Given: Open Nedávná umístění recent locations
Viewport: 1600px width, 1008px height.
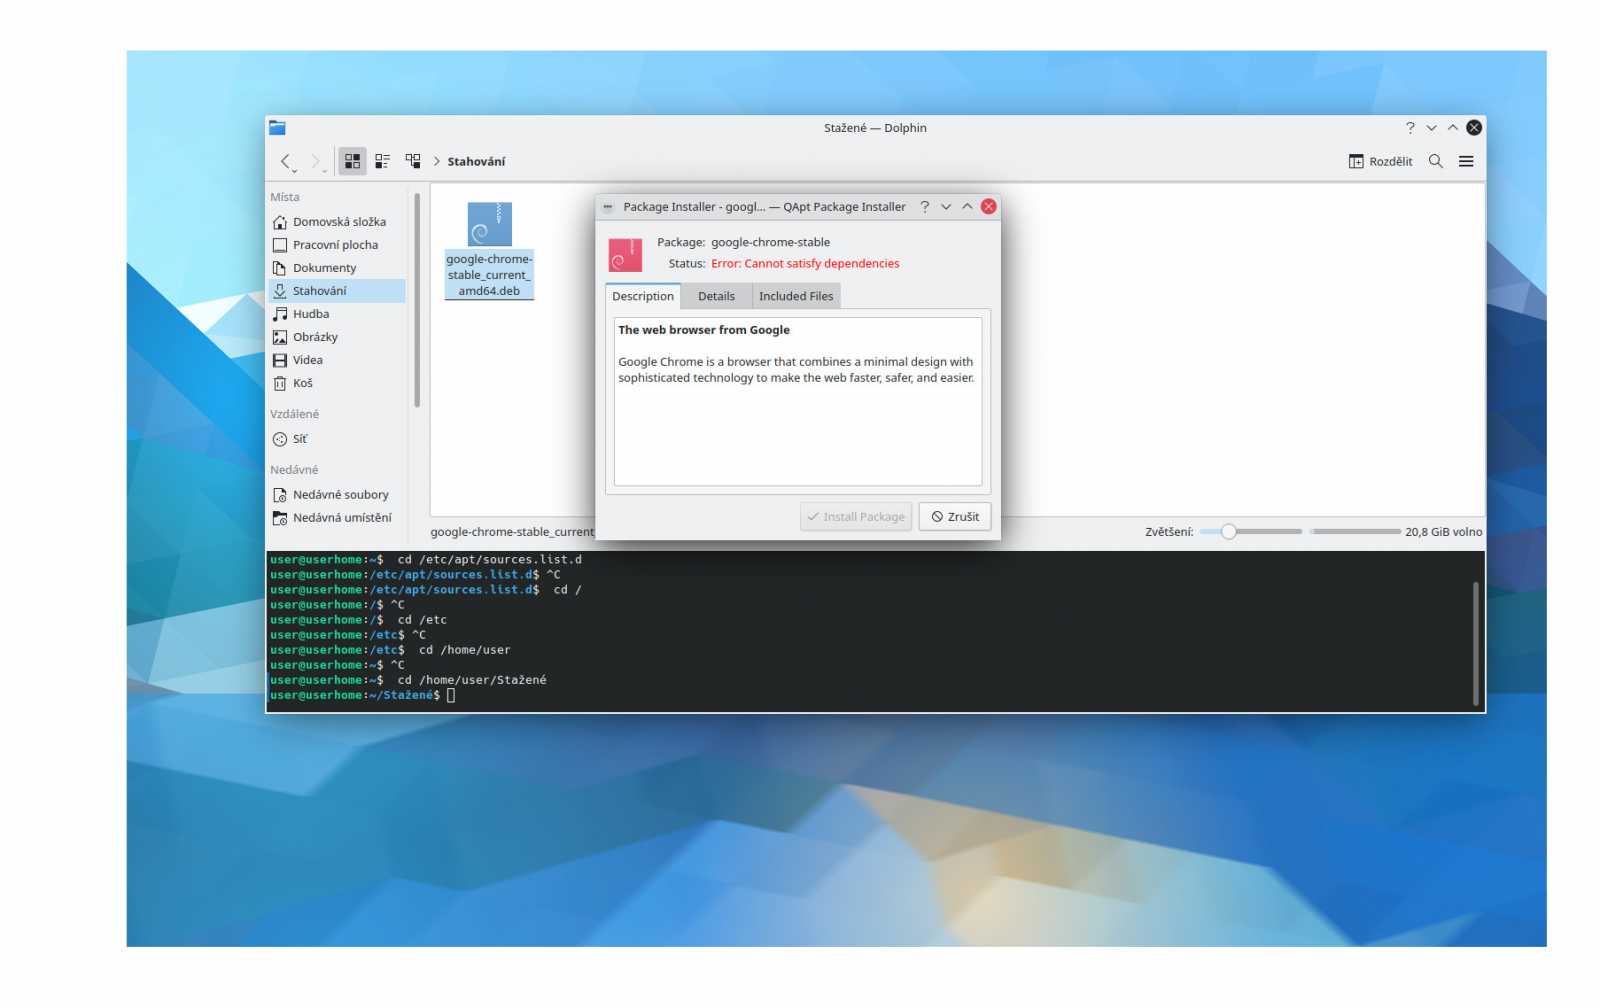Looking at the screenshot, I should (338, 518).
